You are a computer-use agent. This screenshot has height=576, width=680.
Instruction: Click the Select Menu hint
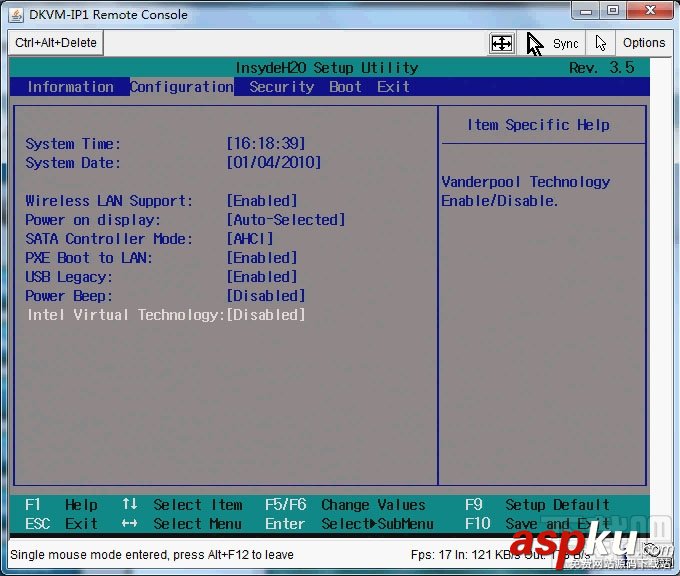coord(181,524)
